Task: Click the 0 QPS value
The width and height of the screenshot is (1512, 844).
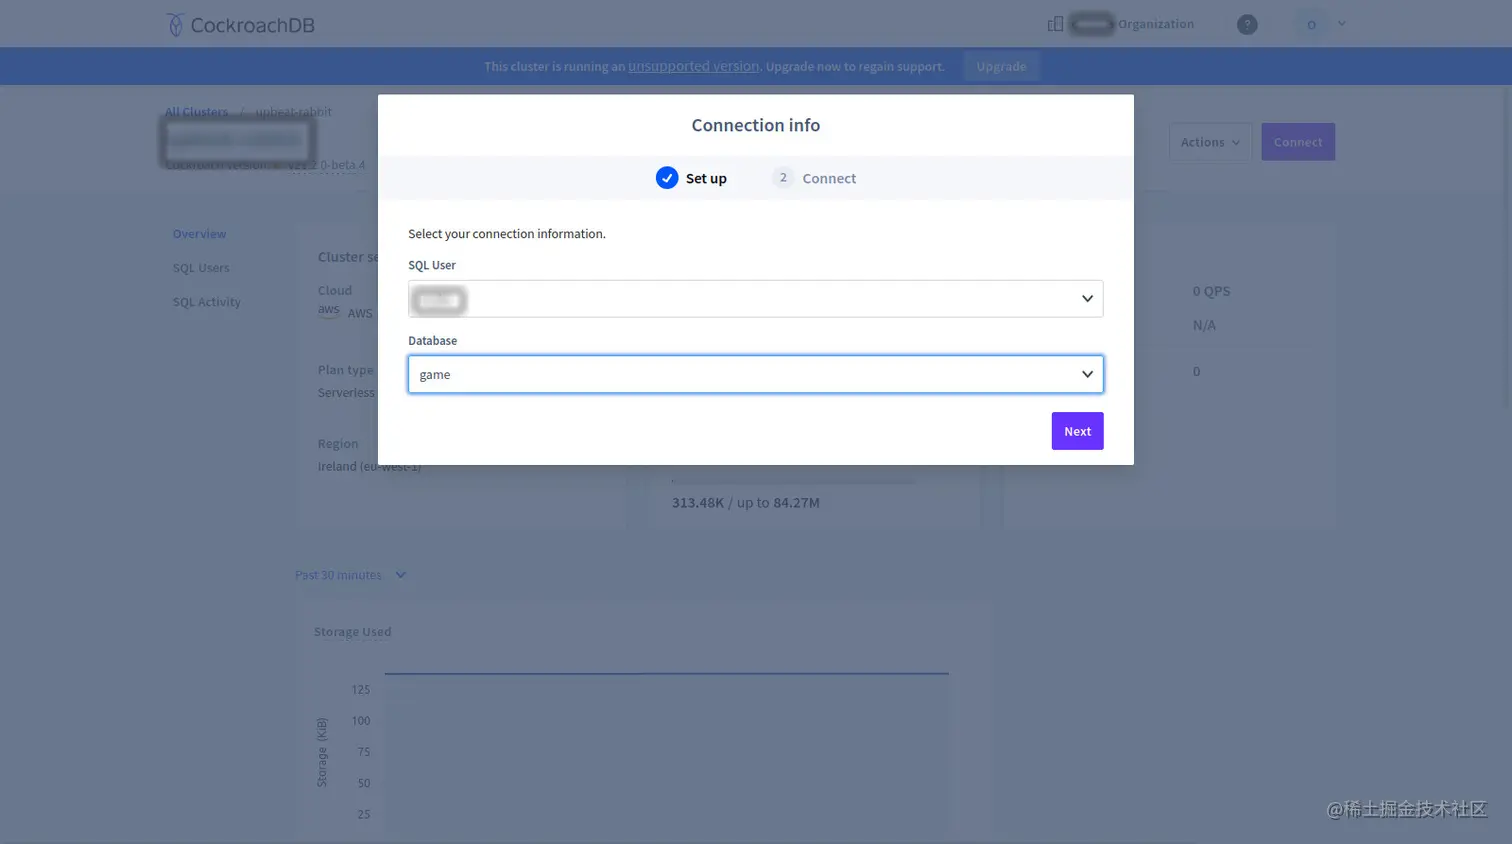Action: 1211,291
